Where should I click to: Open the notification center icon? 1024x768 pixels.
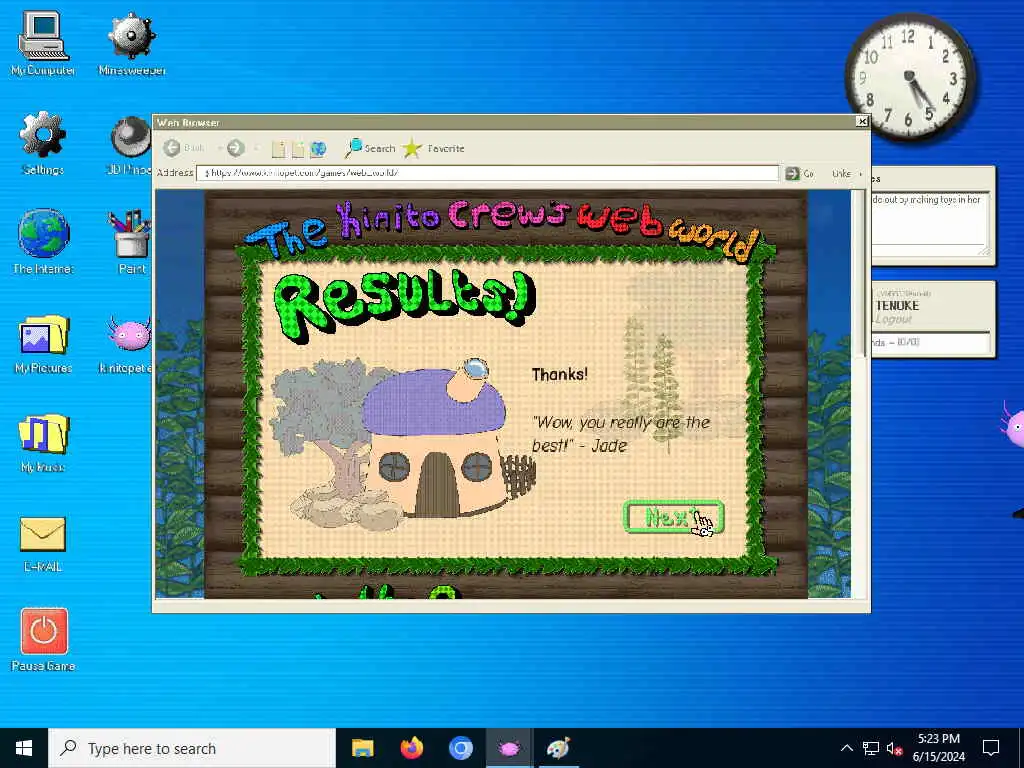point(991,748)
